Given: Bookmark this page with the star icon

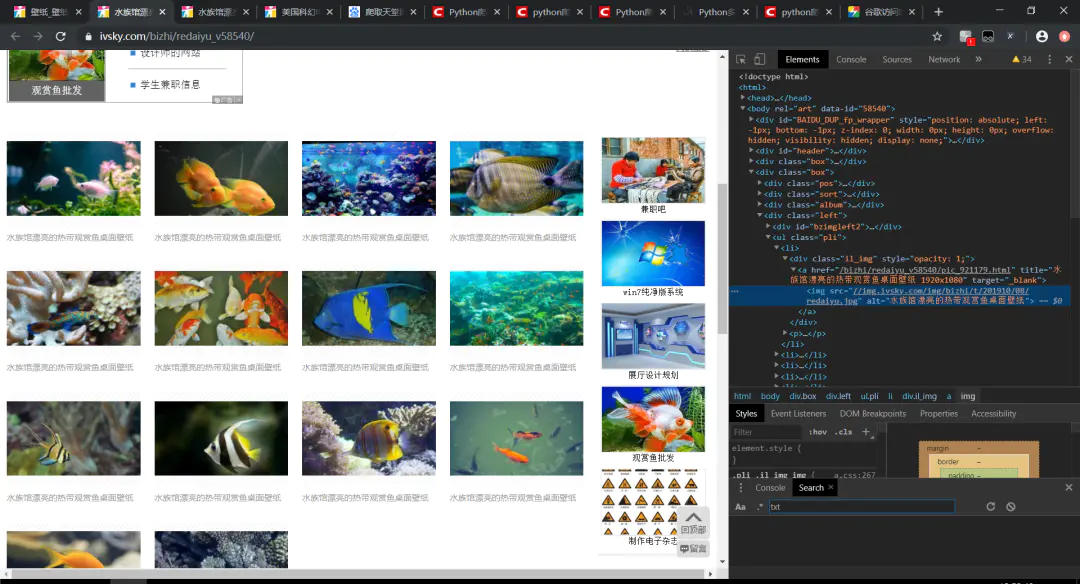Looking at the screenshot, I should click(937, 36).
